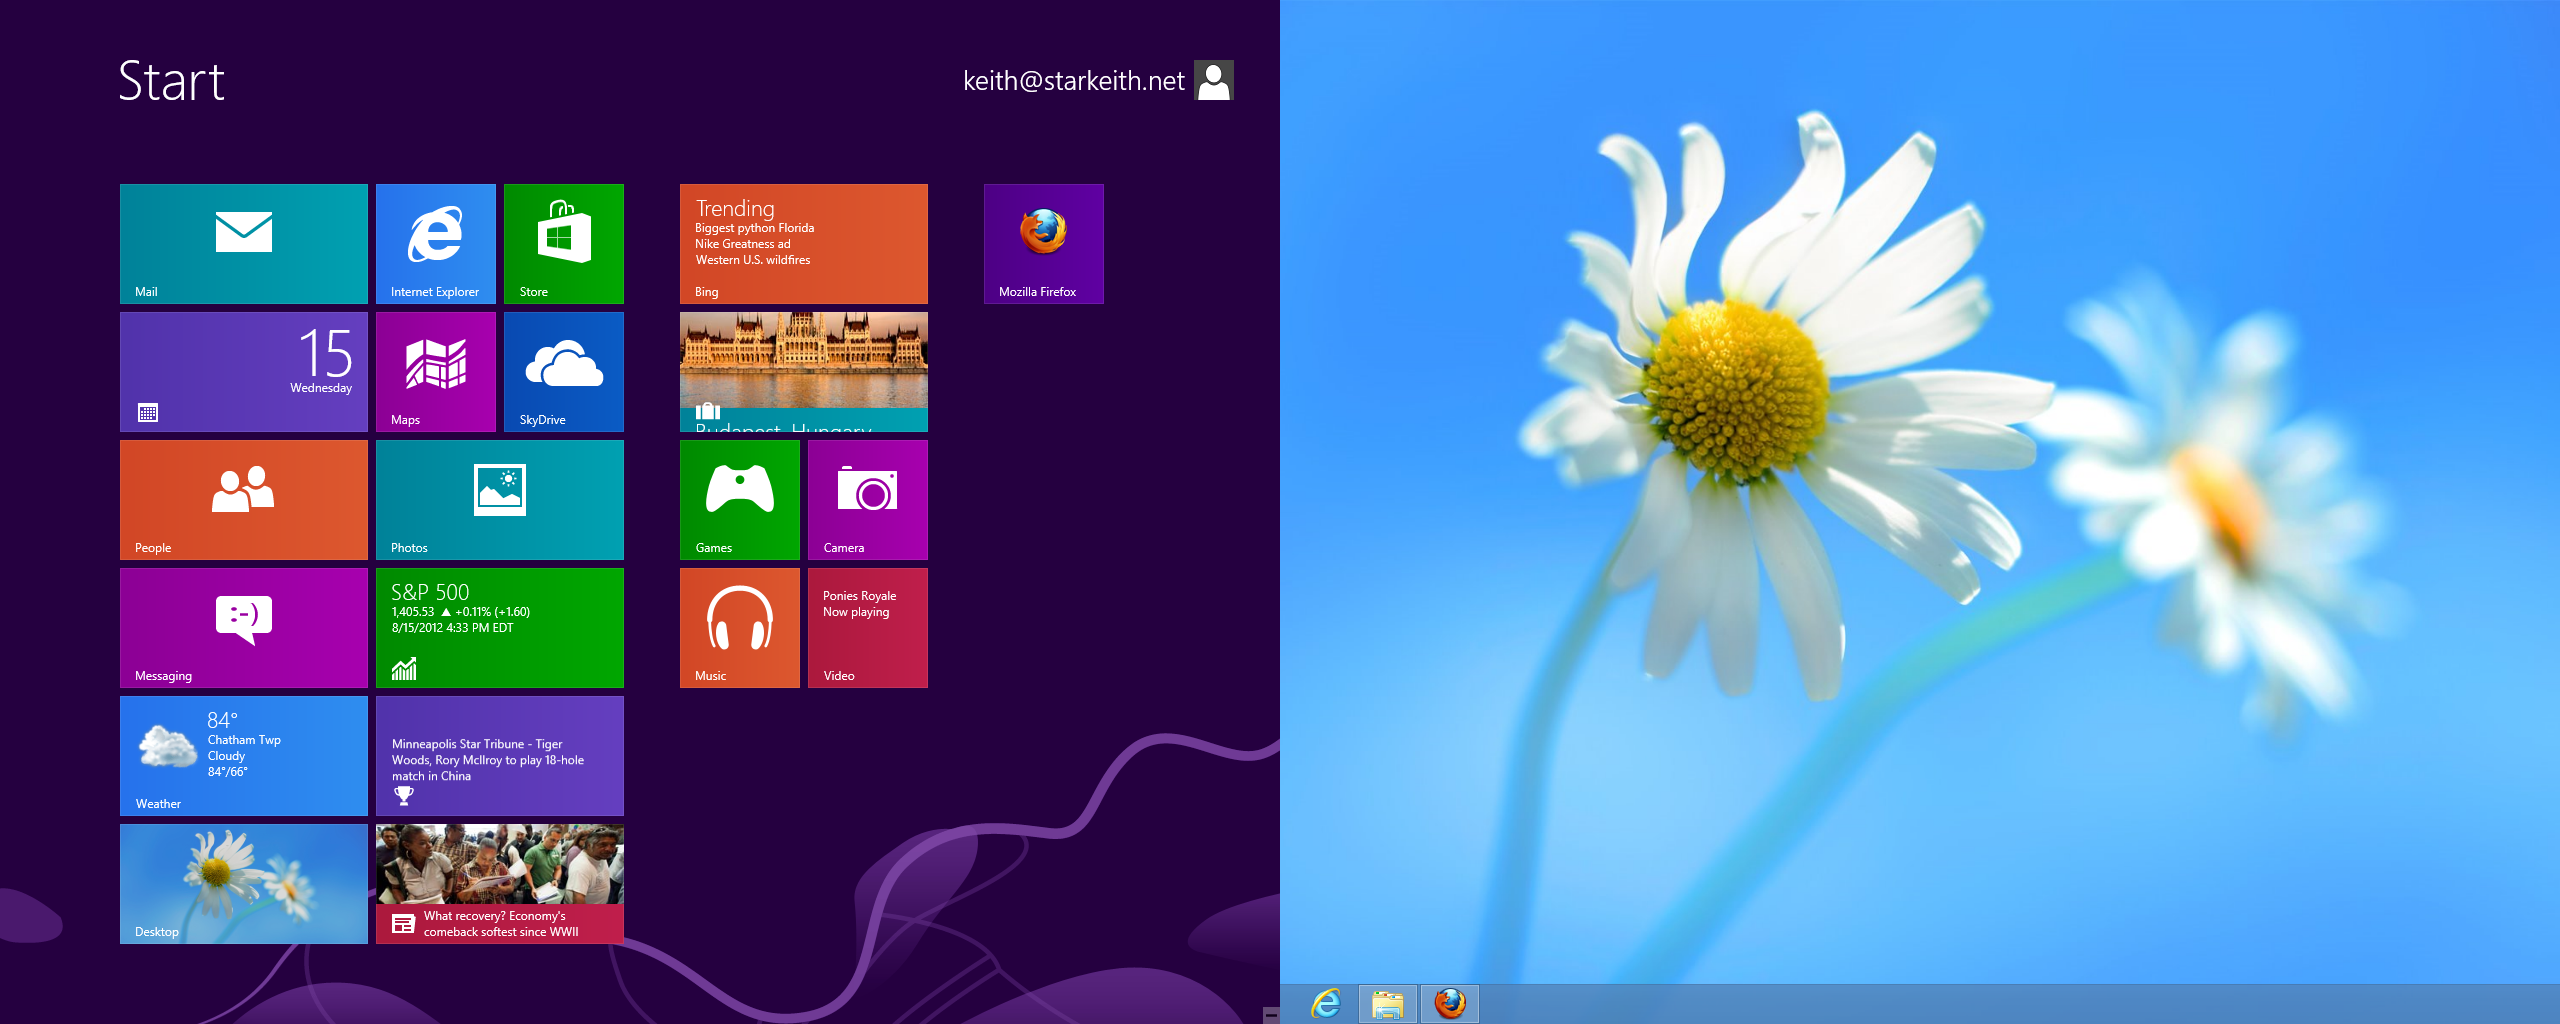Click the keith@starkeith.net account picture
This screenshot has height=1024, width=2560.
[x=1213, y=80]
